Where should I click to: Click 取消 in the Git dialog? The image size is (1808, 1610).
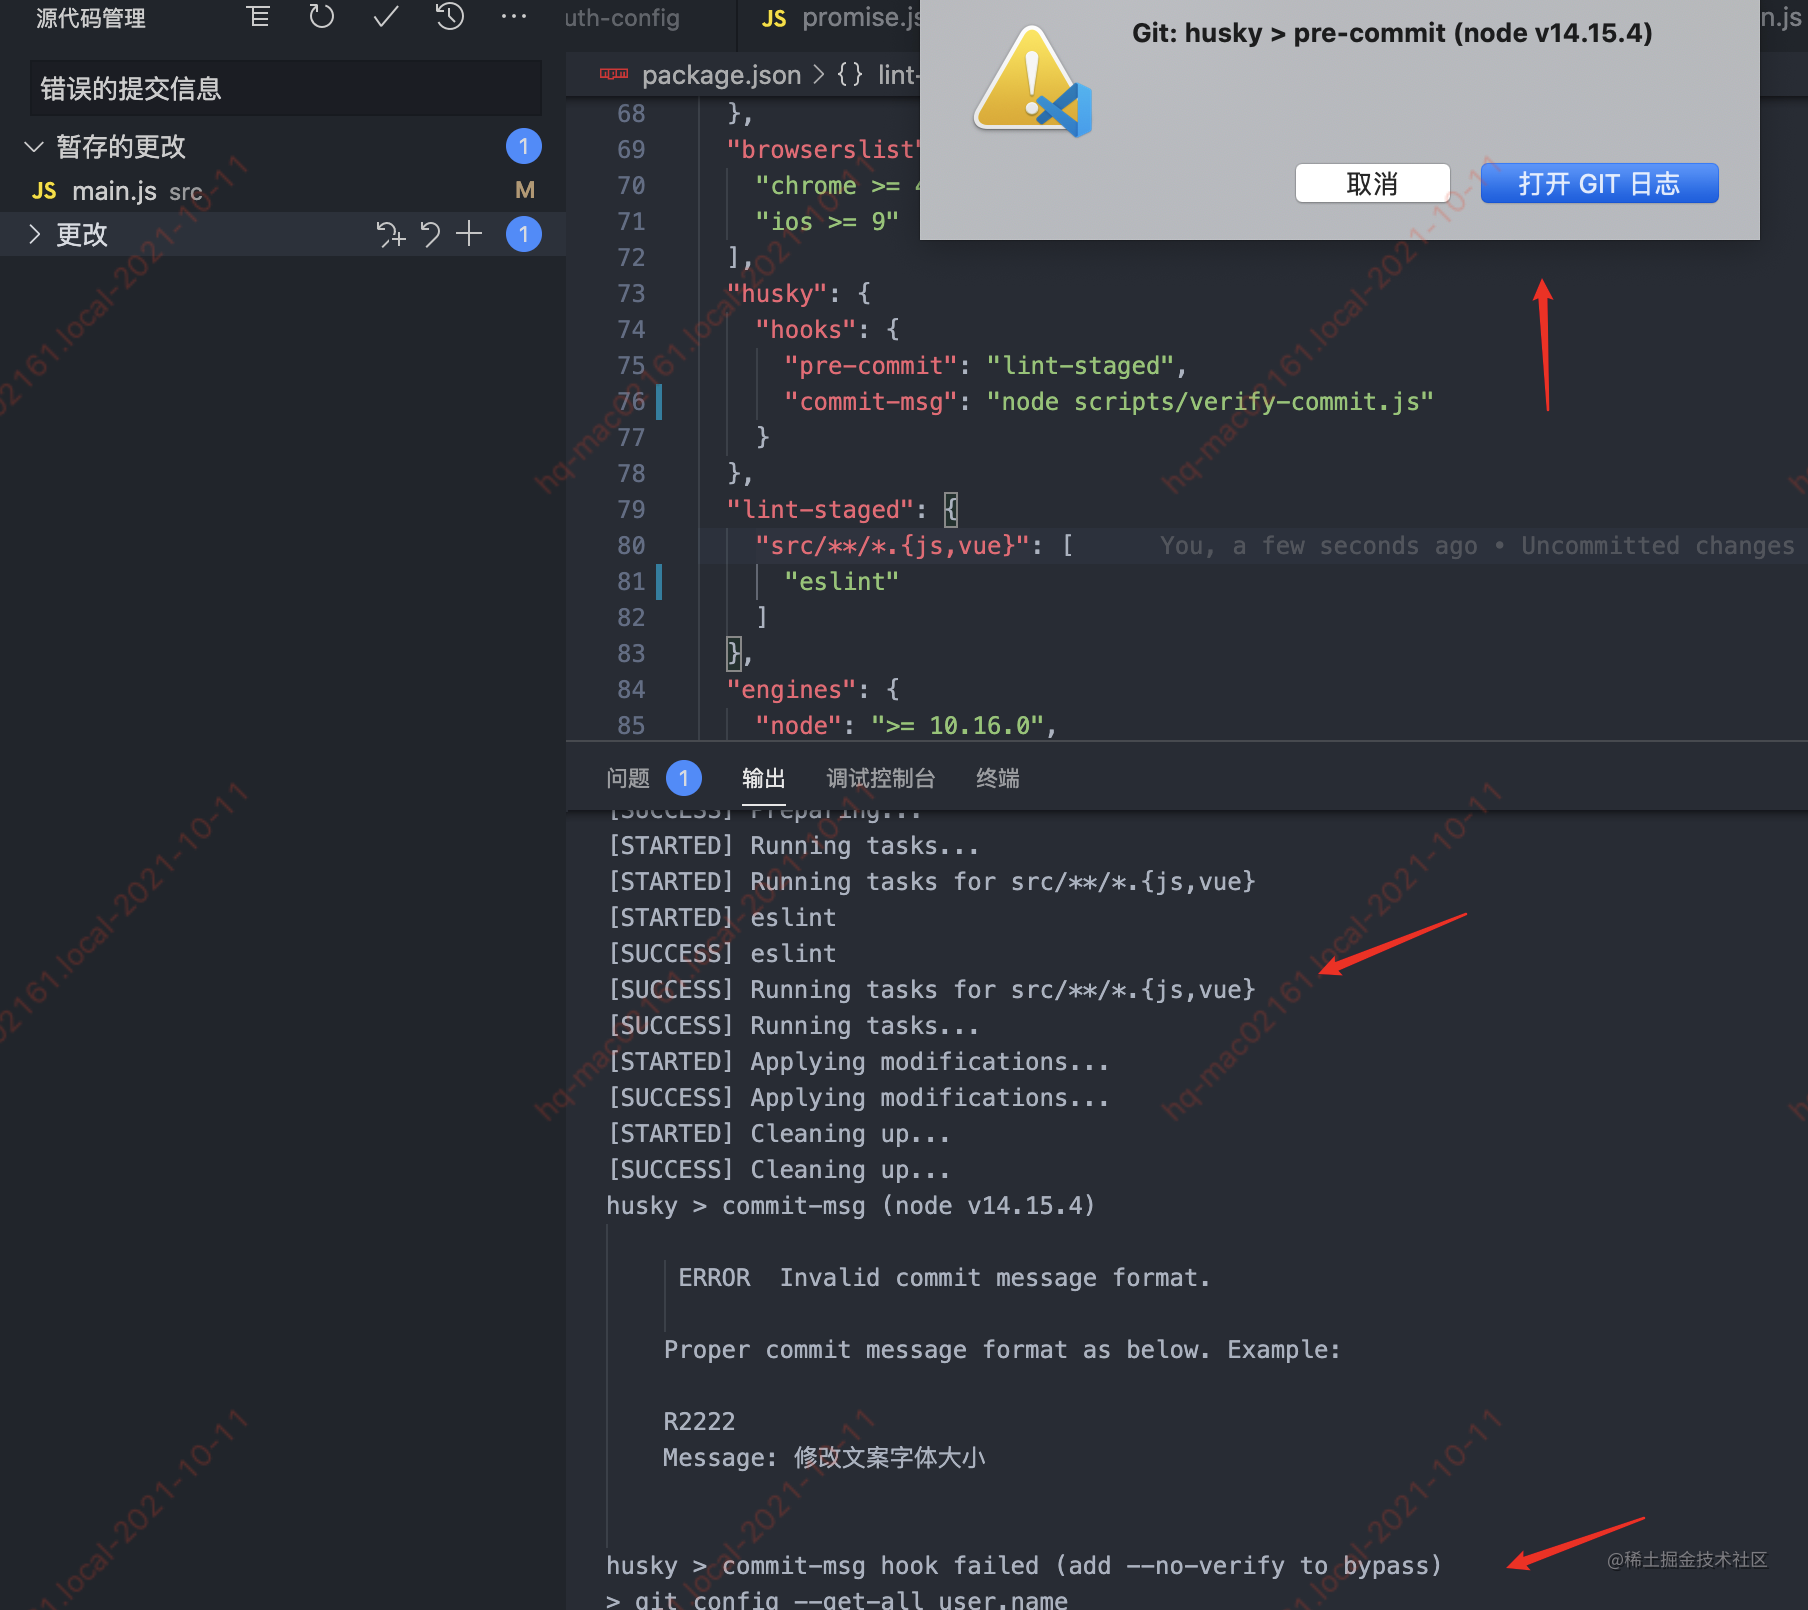pyautogui.click(x=1372, y=183)
